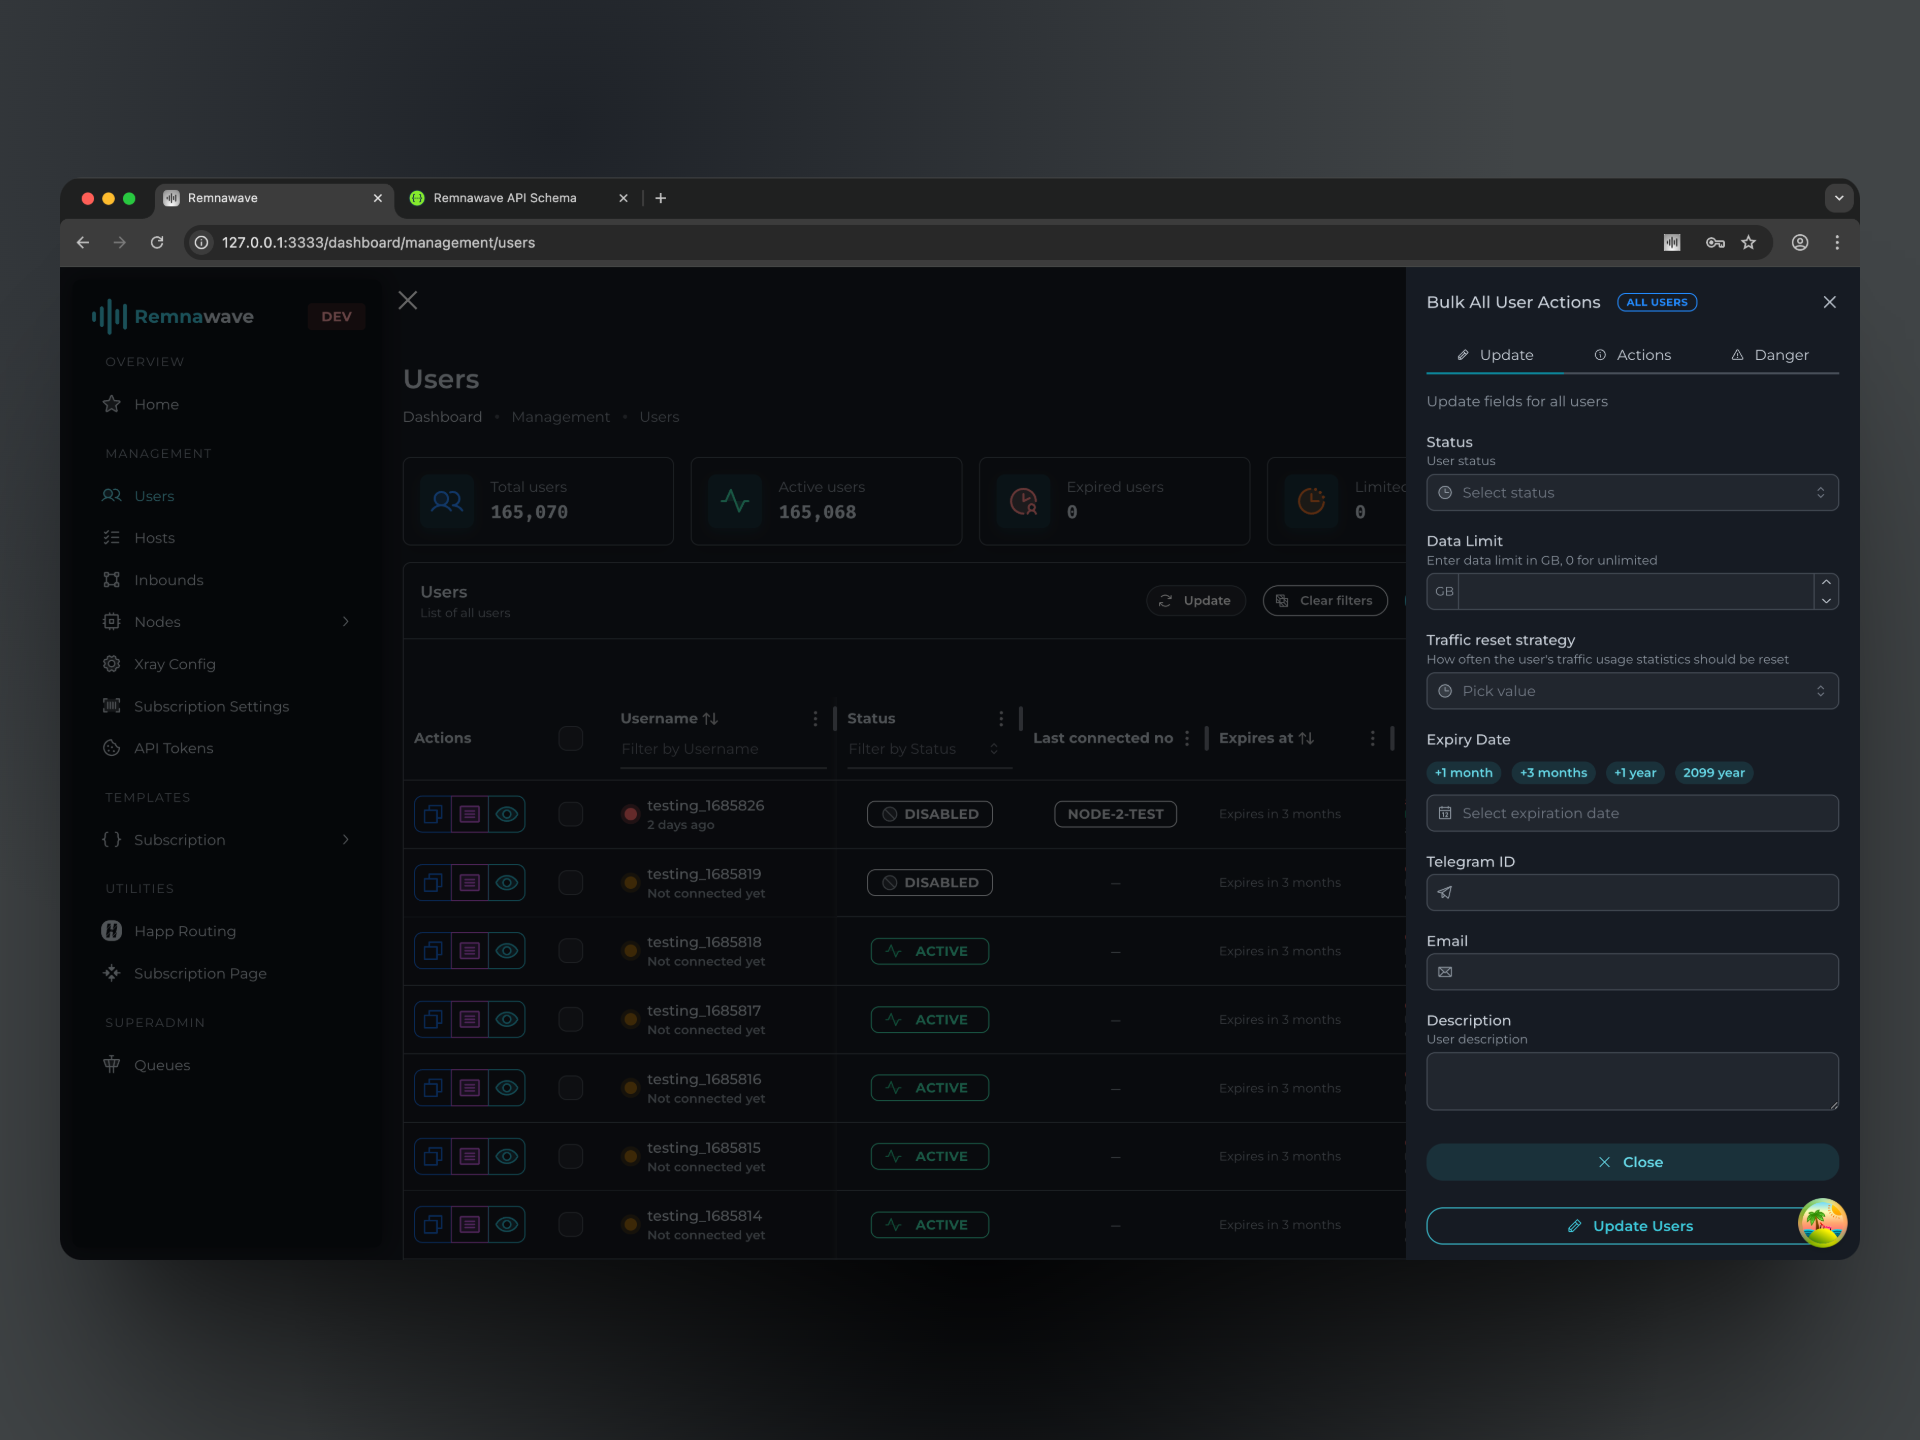Click the Select expiration date field
This screenshot has height=1440, width=1920.
point(1632,813)
